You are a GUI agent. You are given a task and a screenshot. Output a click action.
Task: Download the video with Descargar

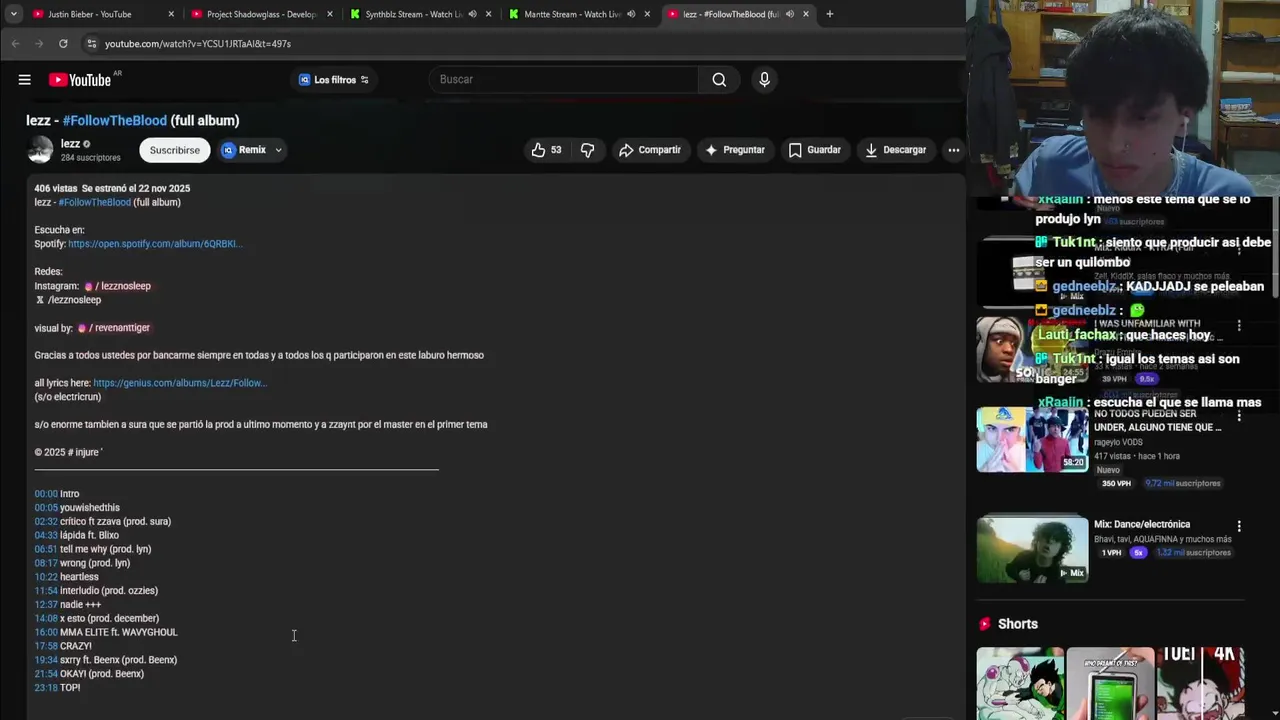896,150
